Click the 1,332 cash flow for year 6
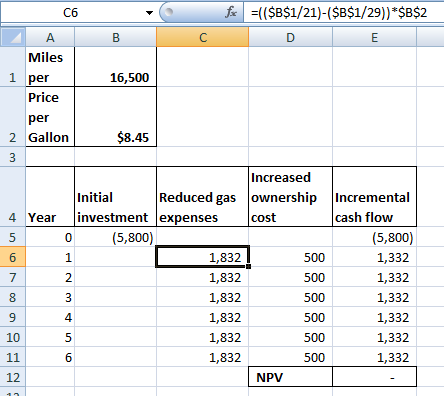 pyautogui.click(x=375, y=357)
